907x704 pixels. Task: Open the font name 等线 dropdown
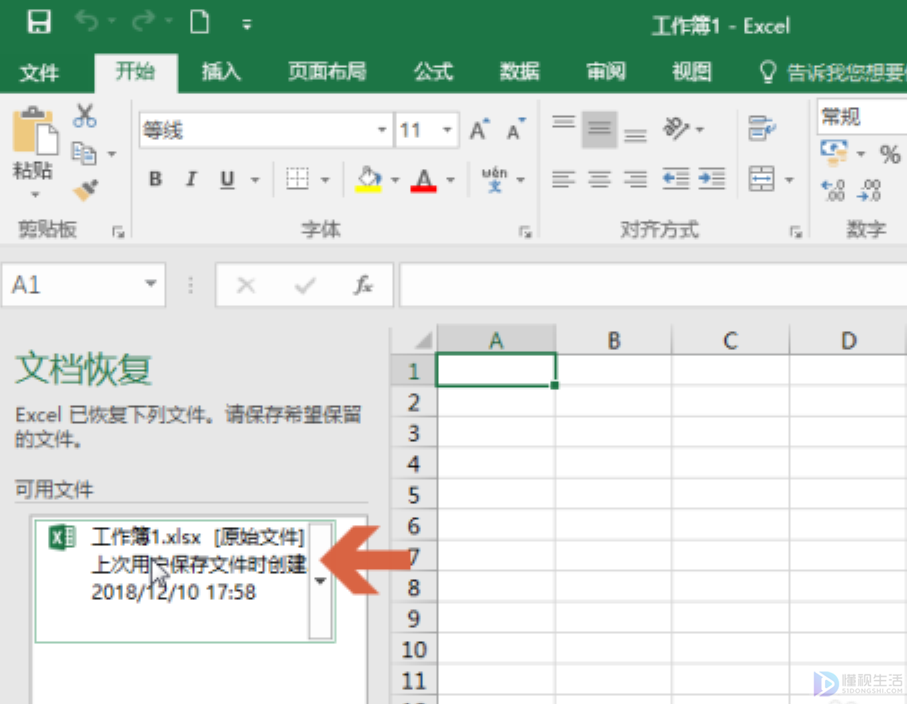tap(381, 130)
